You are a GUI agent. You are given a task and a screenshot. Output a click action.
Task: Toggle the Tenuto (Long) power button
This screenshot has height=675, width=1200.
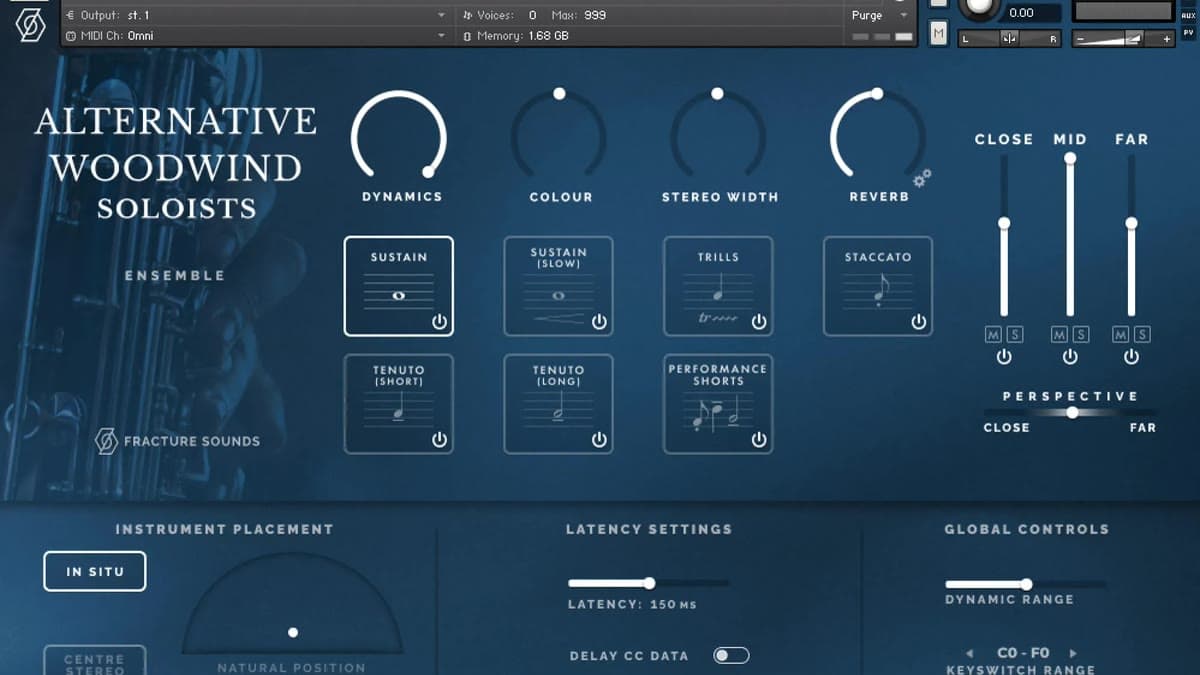599,440
